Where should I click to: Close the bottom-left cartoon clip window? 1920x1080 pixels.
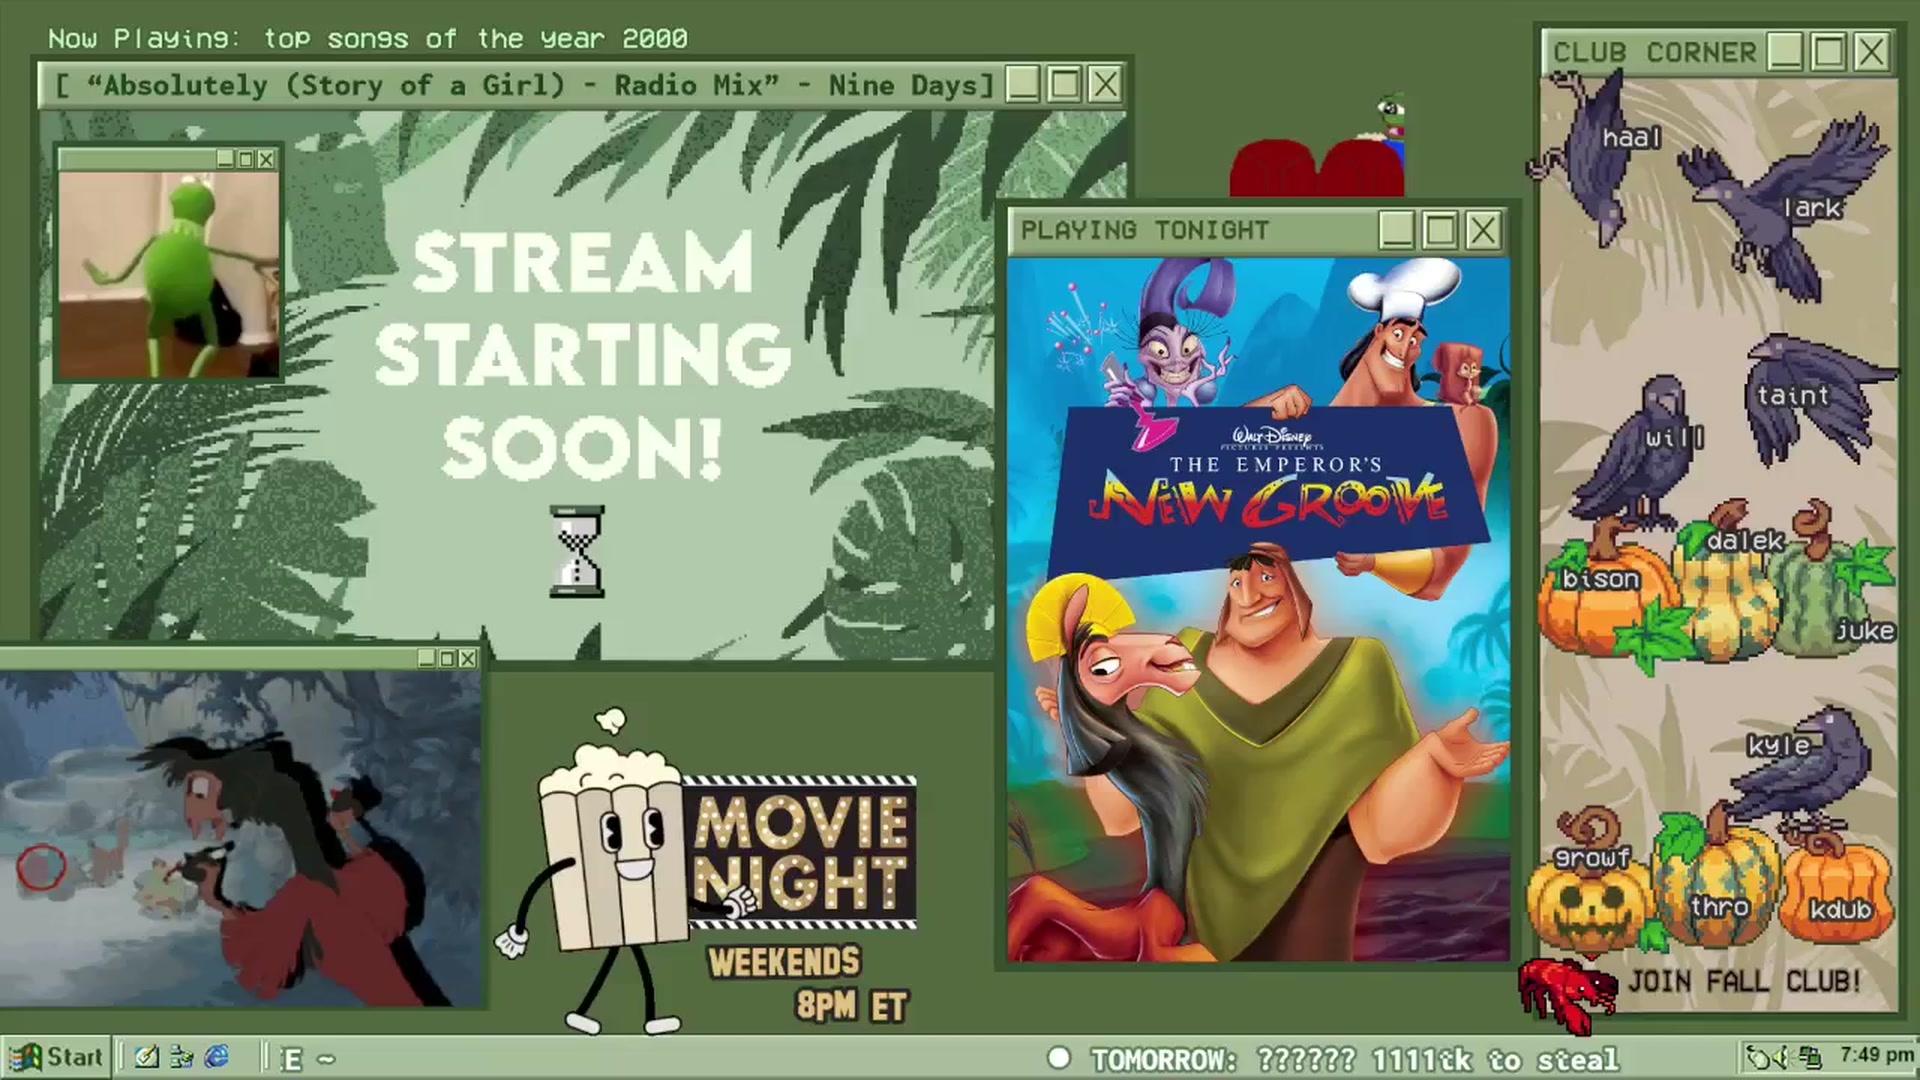pos(467,658)
